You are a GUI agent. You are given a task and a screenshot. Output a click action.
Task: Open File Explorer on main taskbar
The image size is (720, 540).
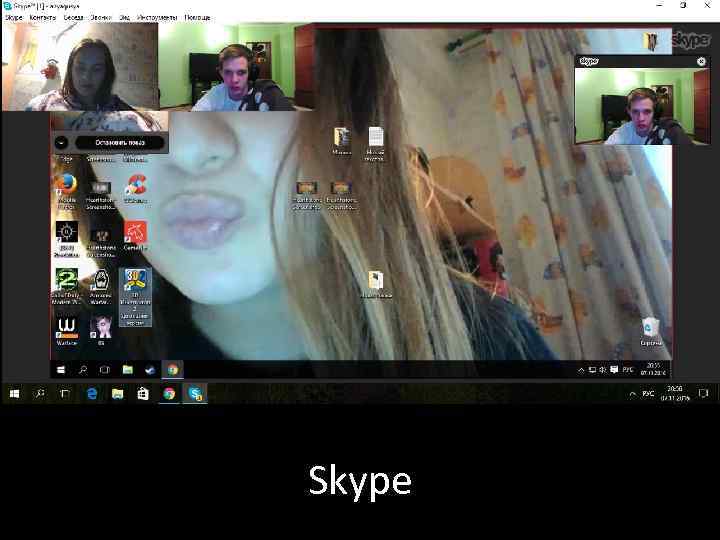[x=118, y=394]
